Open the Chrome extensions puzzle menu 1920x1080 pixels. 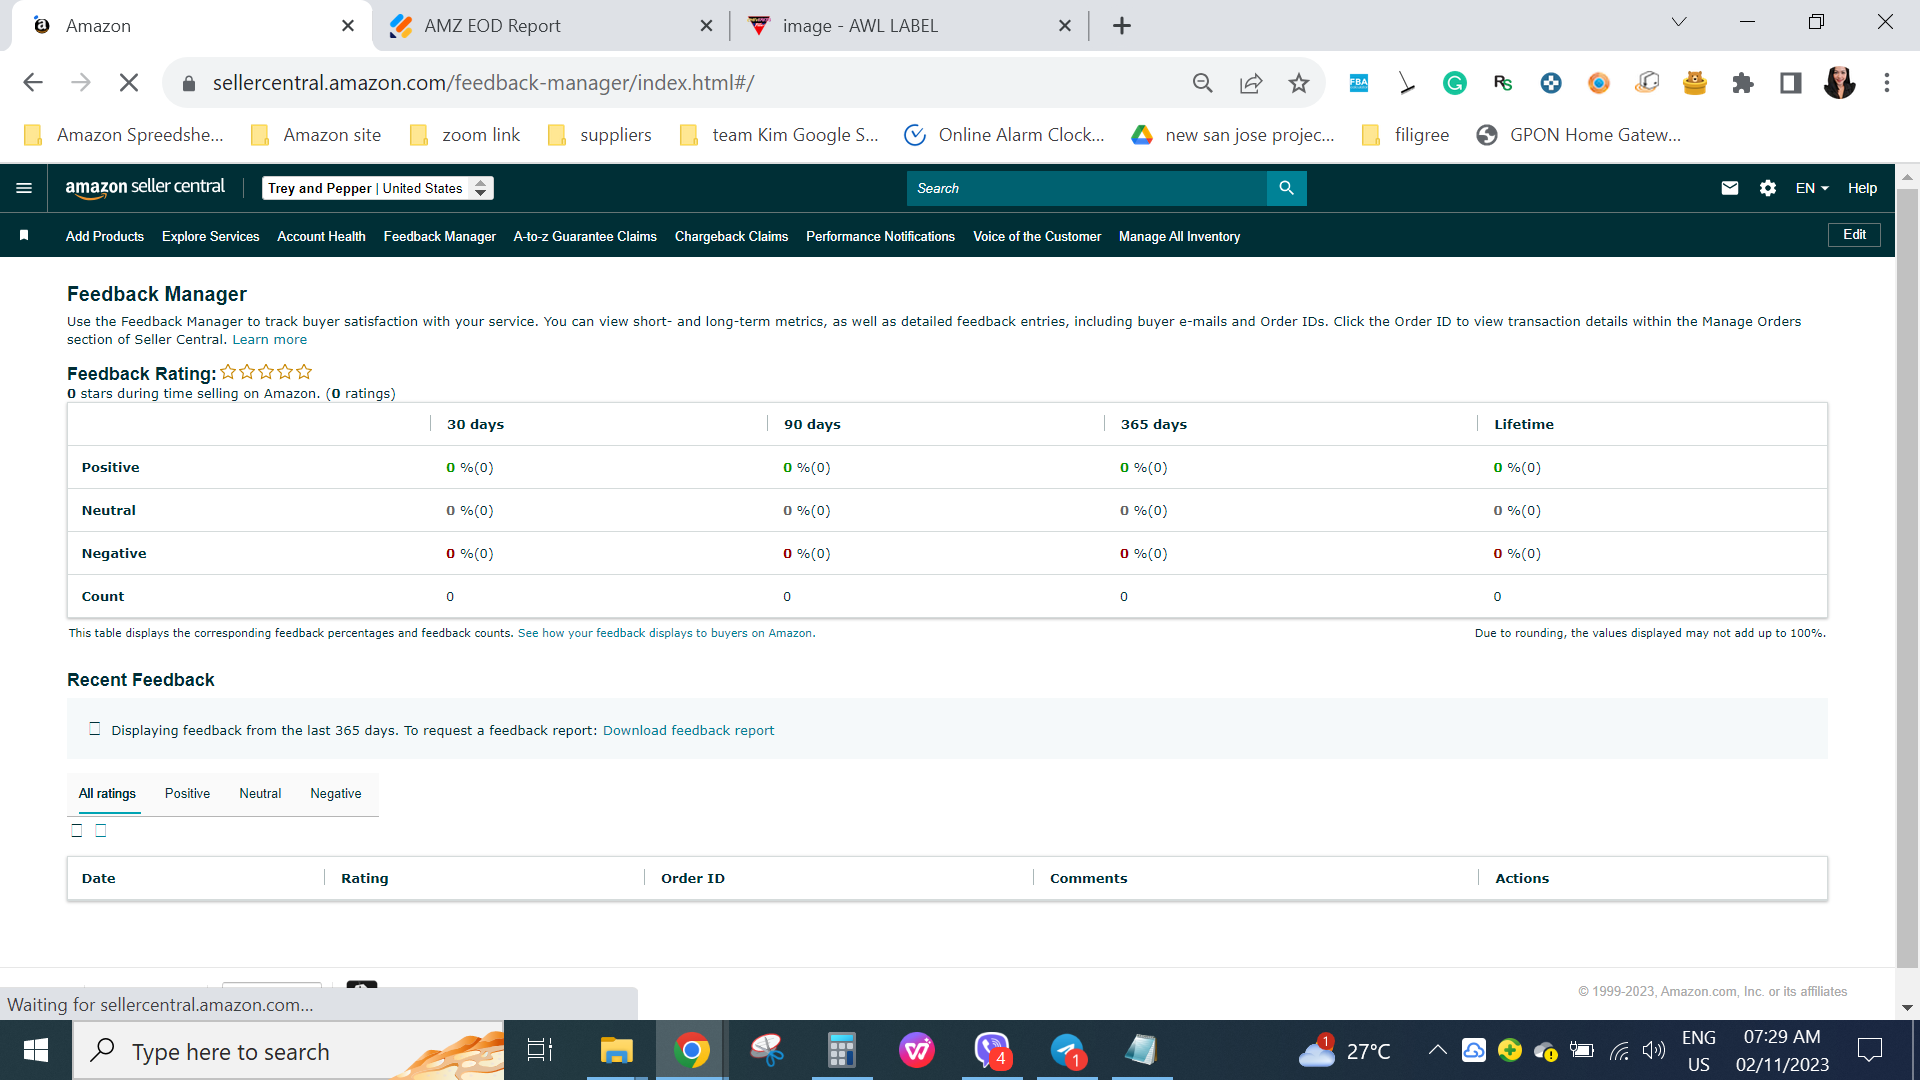1743,83
